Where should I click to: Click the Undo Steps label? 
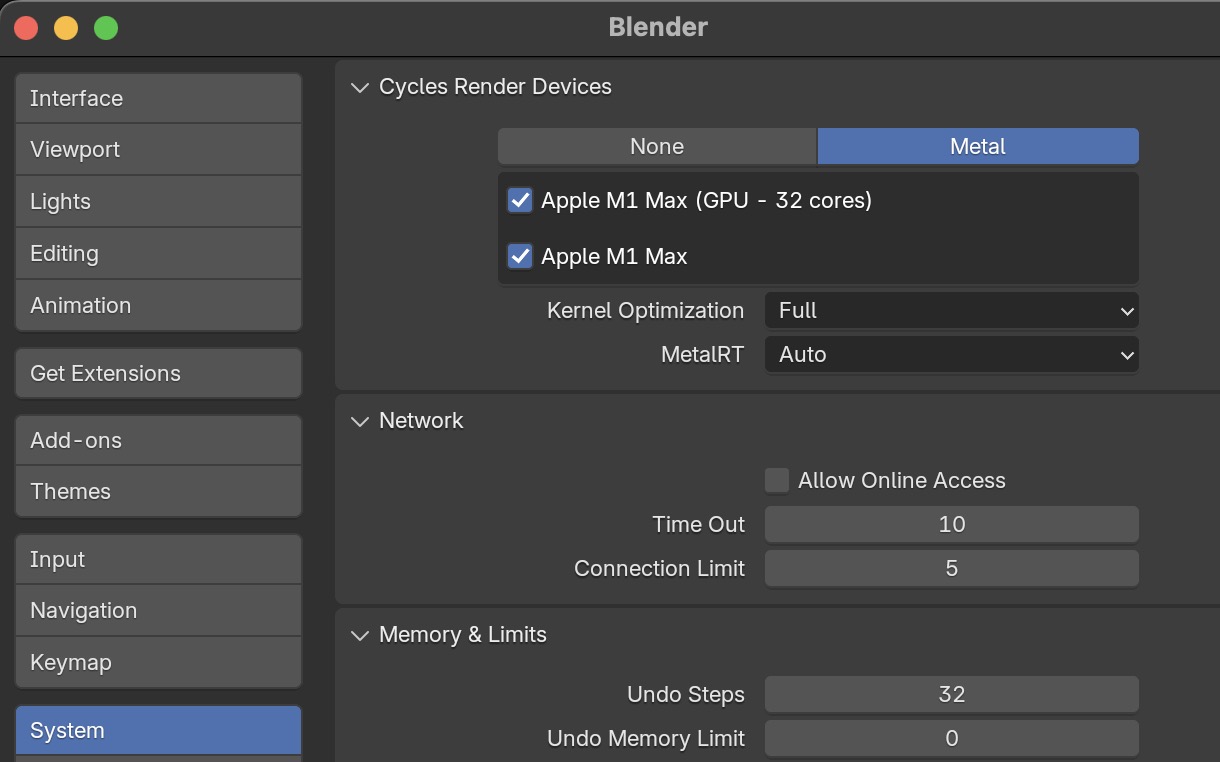coord(685,694)
